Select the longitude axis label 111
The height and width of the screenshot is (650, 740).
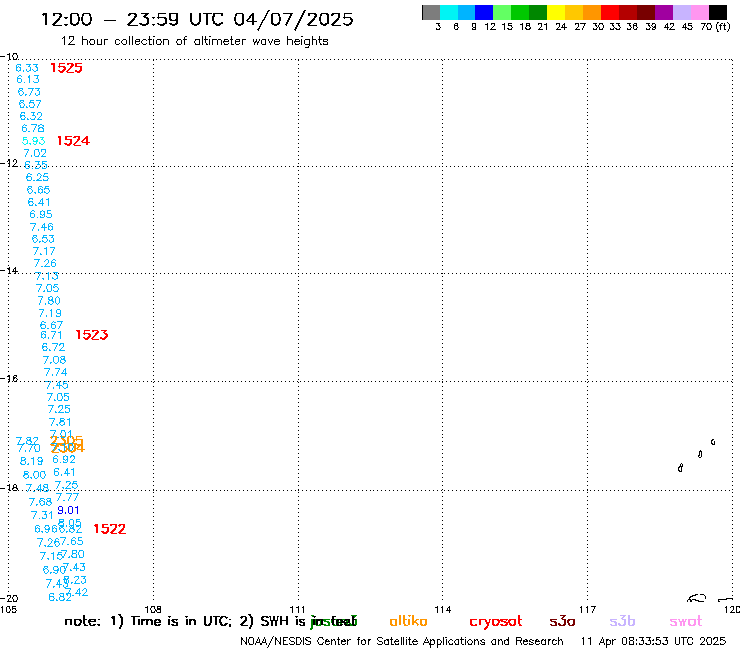point(297,609)
